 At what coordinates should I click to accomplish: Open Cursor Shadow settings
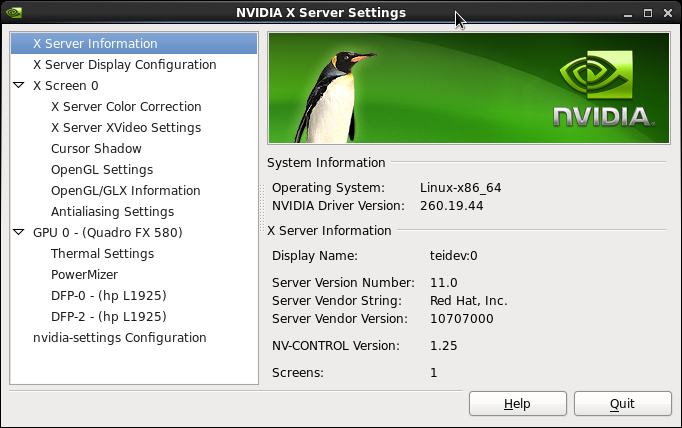click(96, 149)
